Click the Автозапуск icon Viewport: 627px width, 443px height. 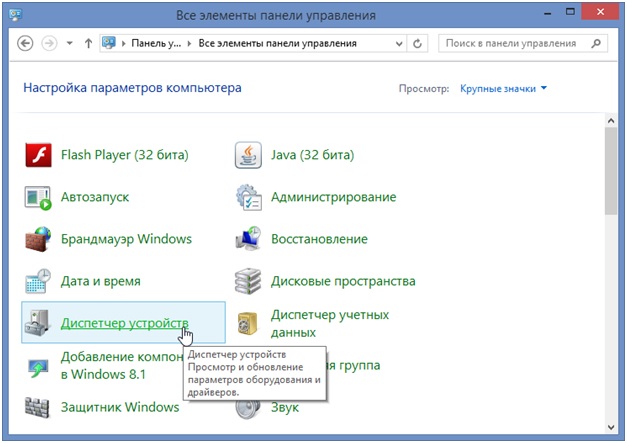[38, 198]
